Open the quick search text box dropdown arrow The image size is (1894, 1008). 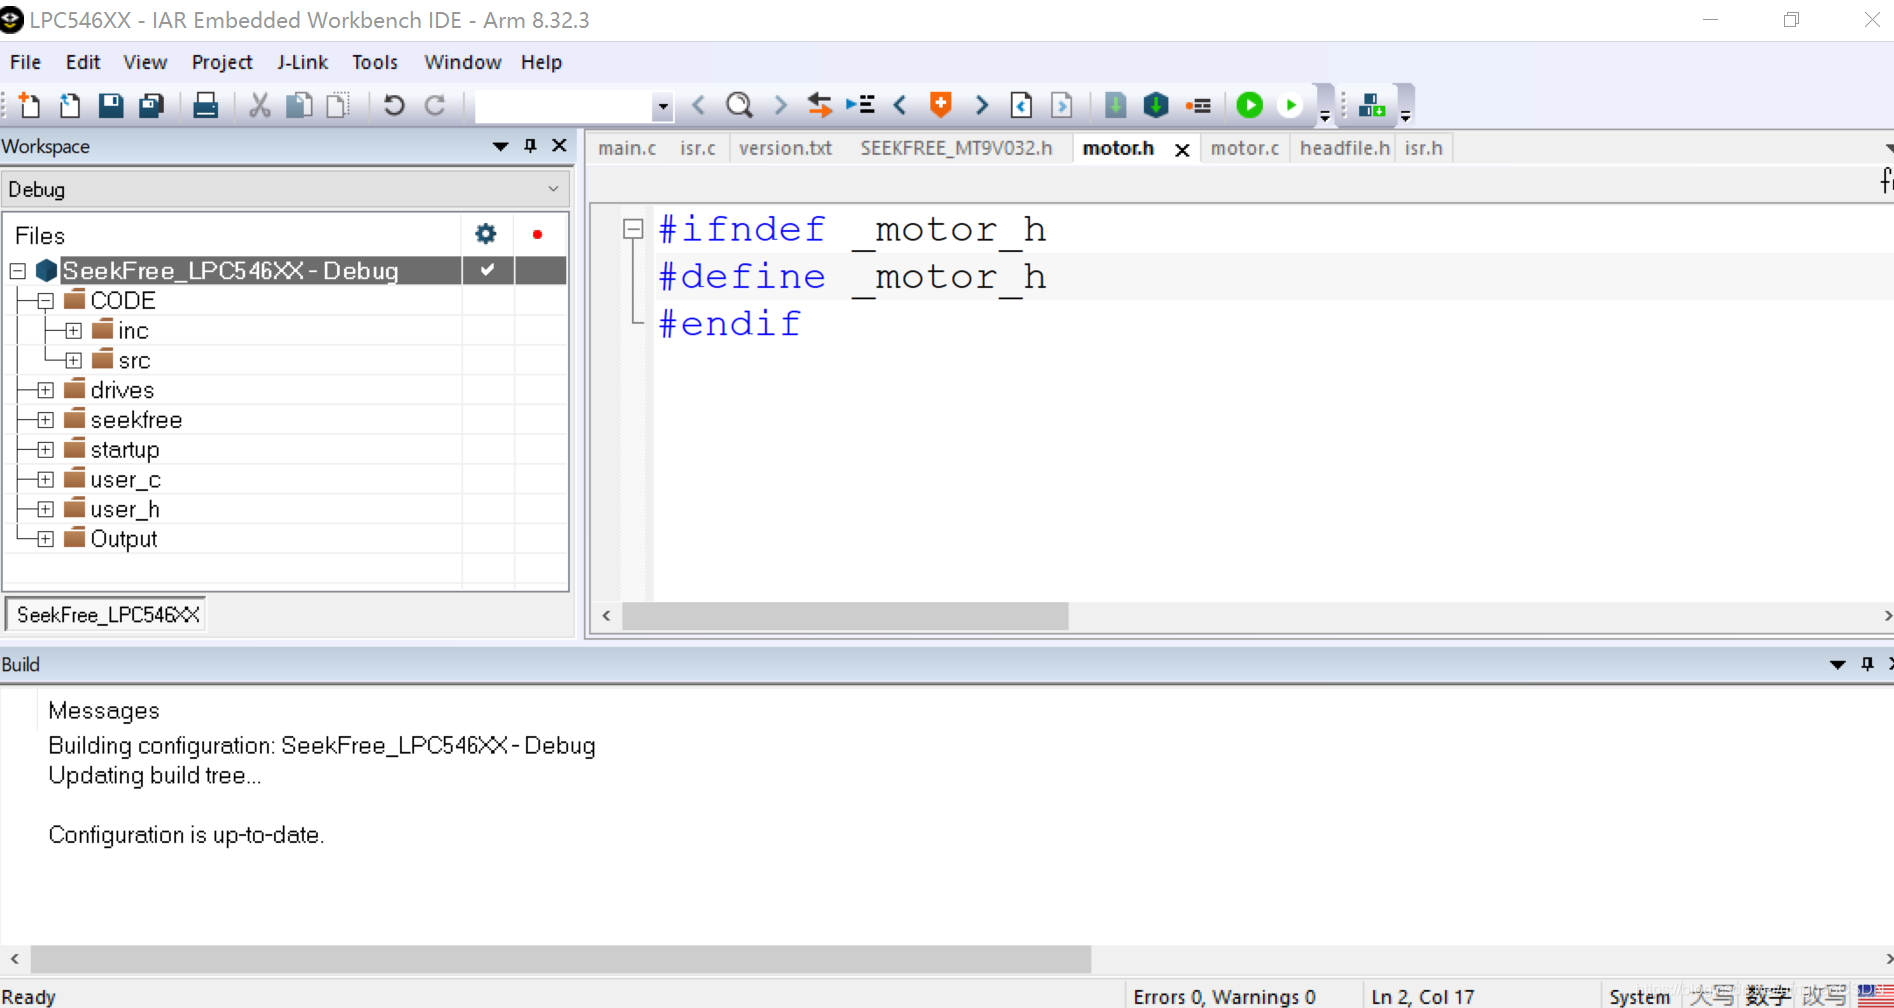pos(662,106)
